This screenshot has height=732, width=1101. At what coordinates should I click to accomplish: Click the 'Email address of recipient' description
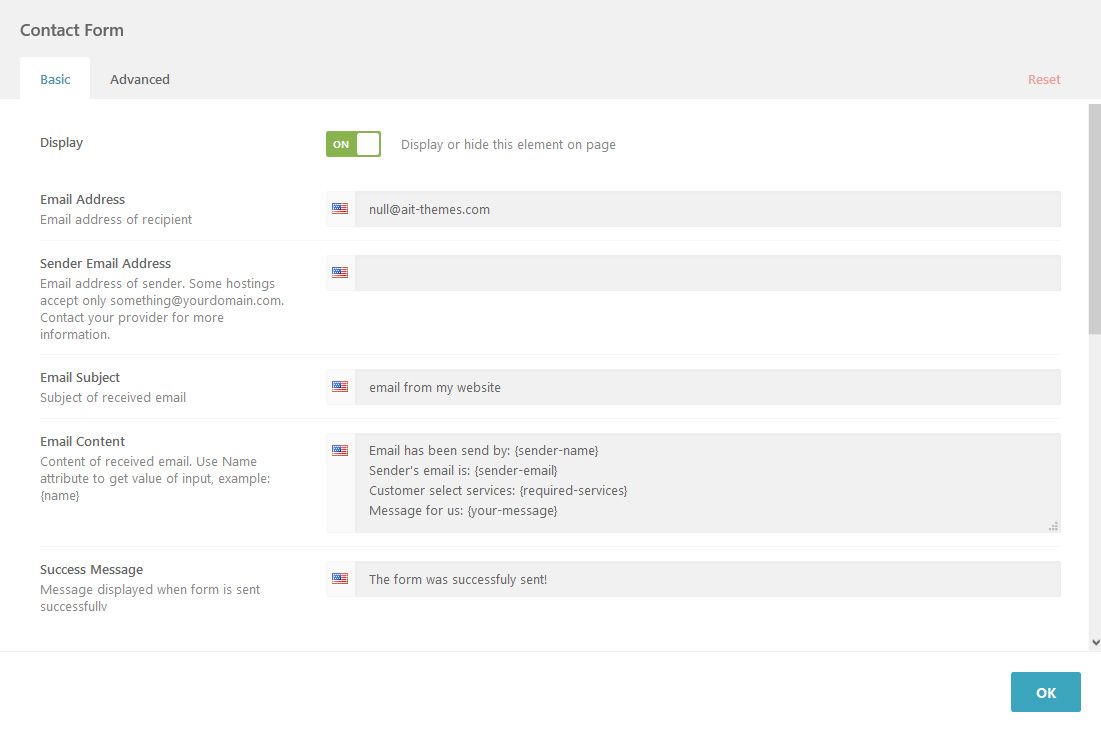[116, 219]
